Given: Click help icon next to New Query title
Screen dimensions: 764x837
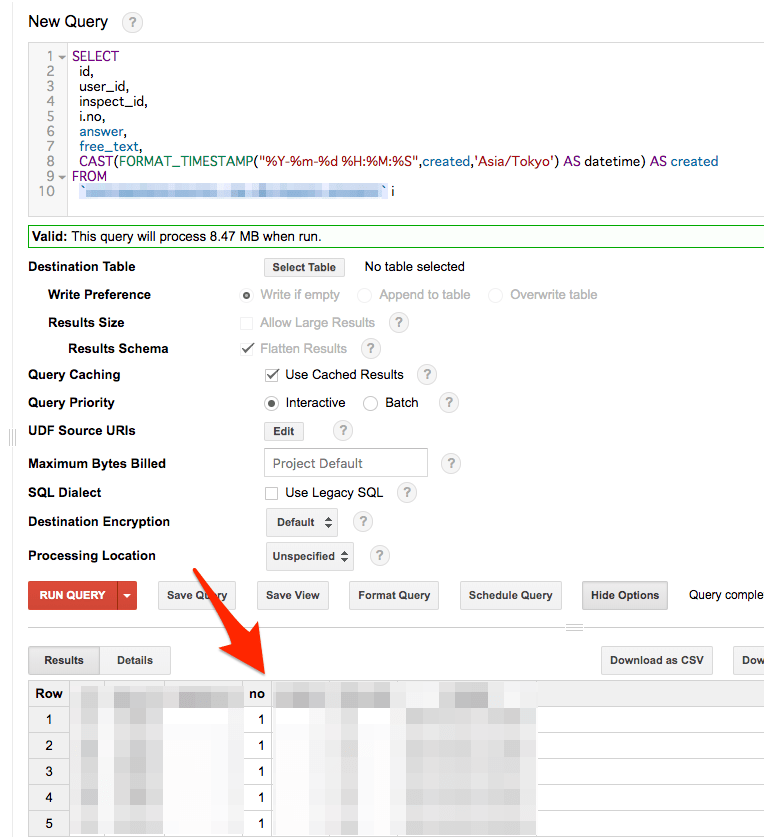Looking at the screenshot, I should click(x=132, y=22).
